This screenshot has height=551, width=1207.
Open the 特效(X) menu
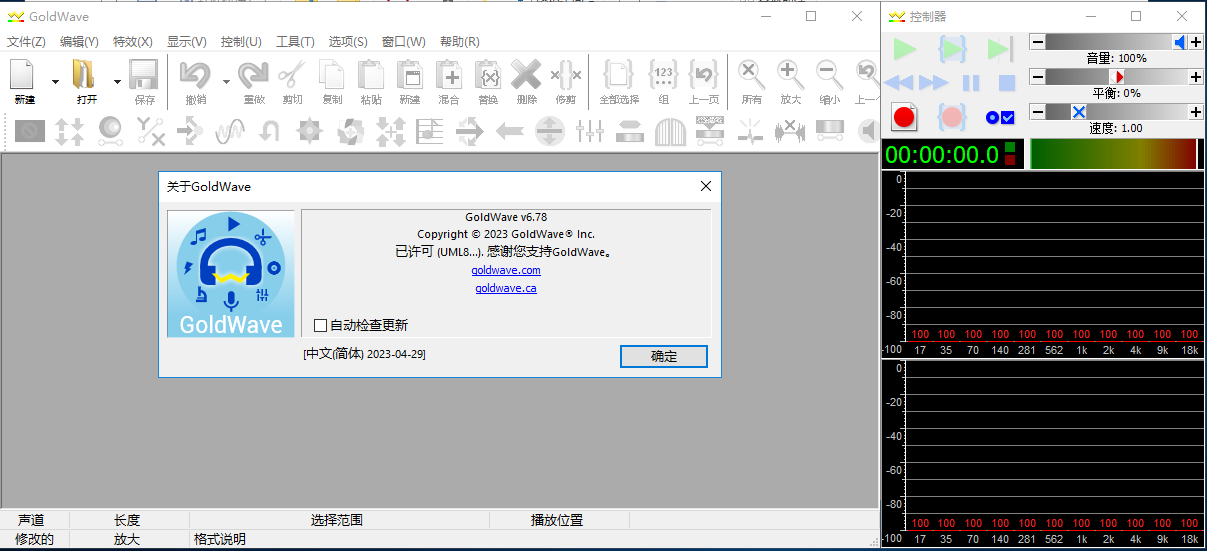[x=133, y=41]
